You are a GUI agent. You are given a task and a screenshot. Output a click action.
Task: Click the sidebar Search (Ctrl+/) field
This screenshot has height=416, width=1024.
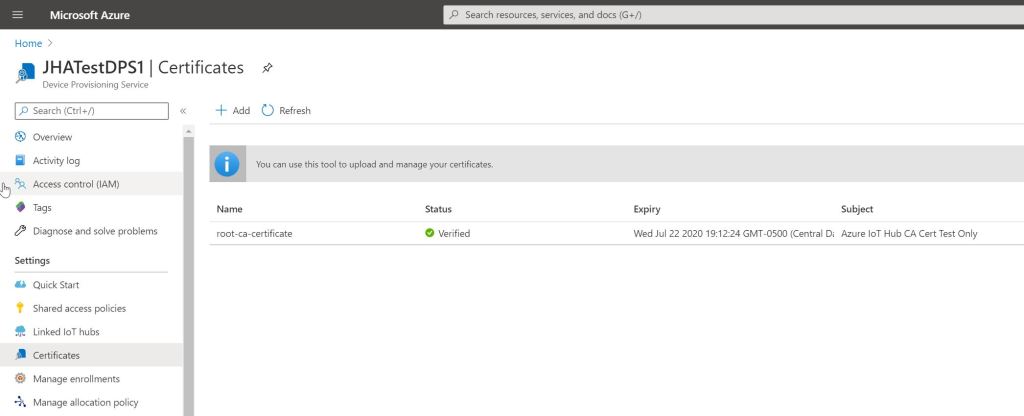tap(91, 111)
